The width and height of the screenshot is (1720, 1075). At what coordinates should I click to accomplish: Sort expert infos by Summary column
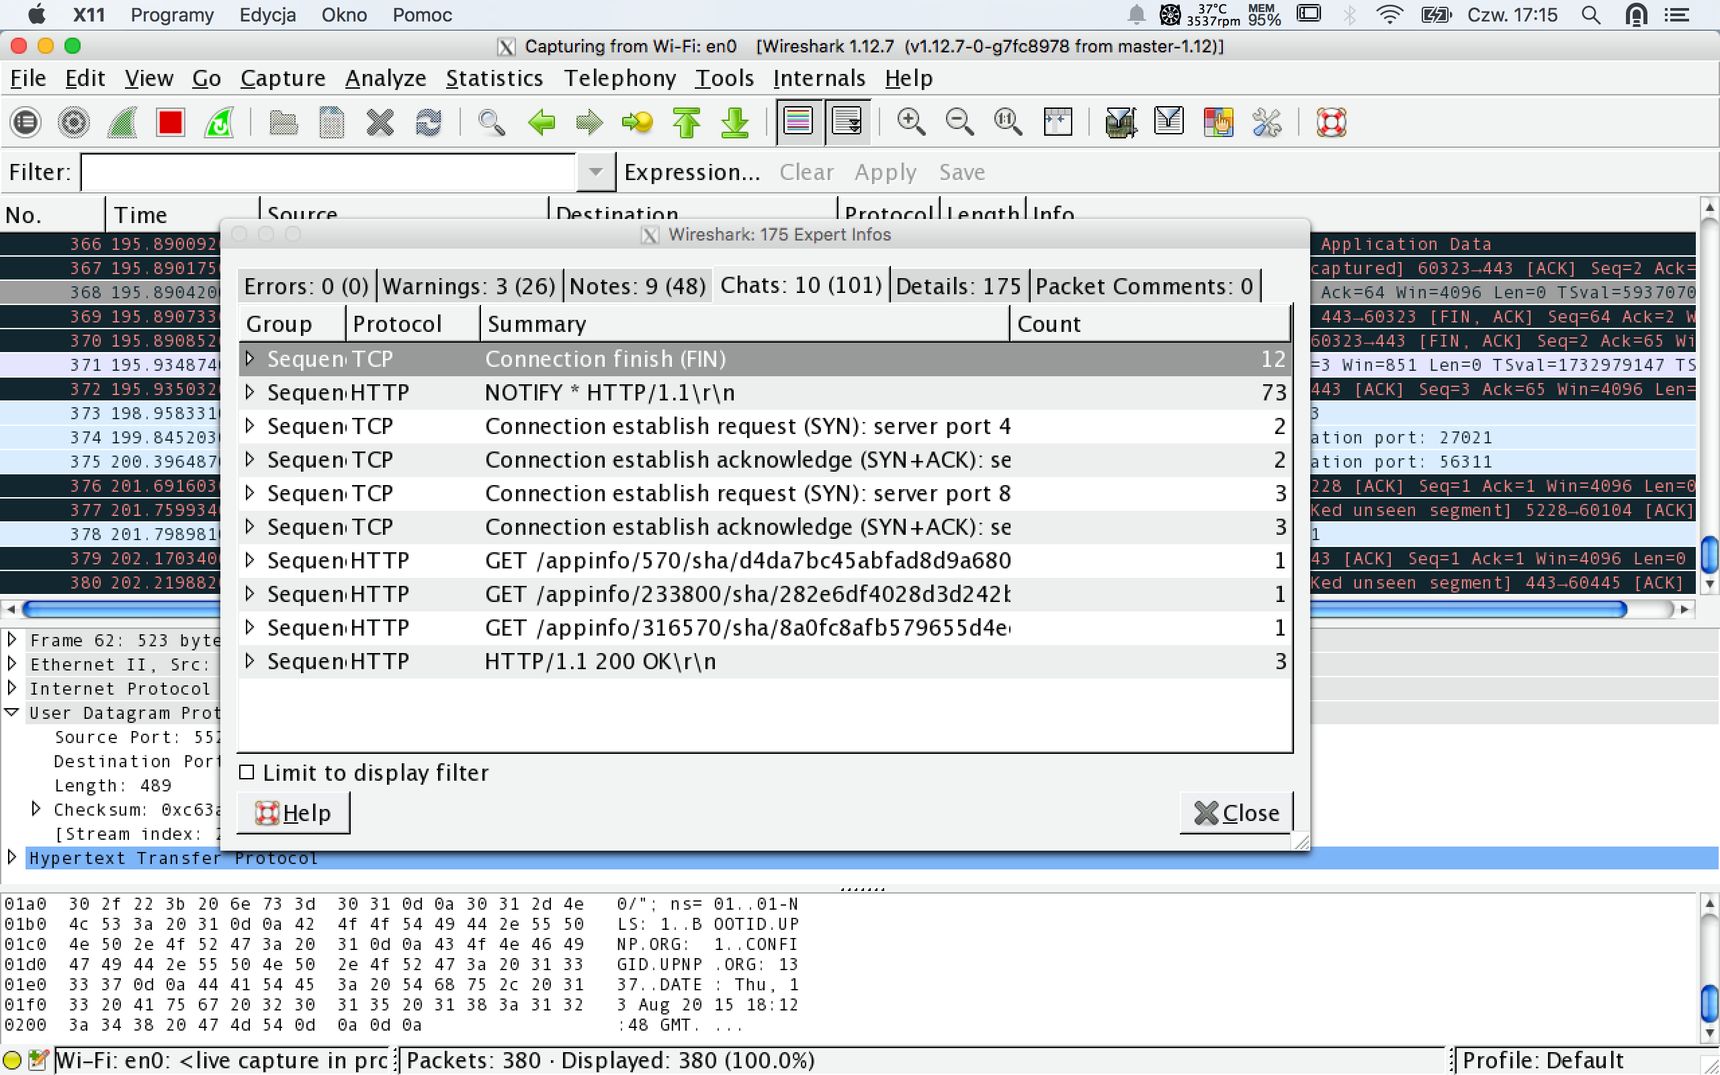click(745, 324)
